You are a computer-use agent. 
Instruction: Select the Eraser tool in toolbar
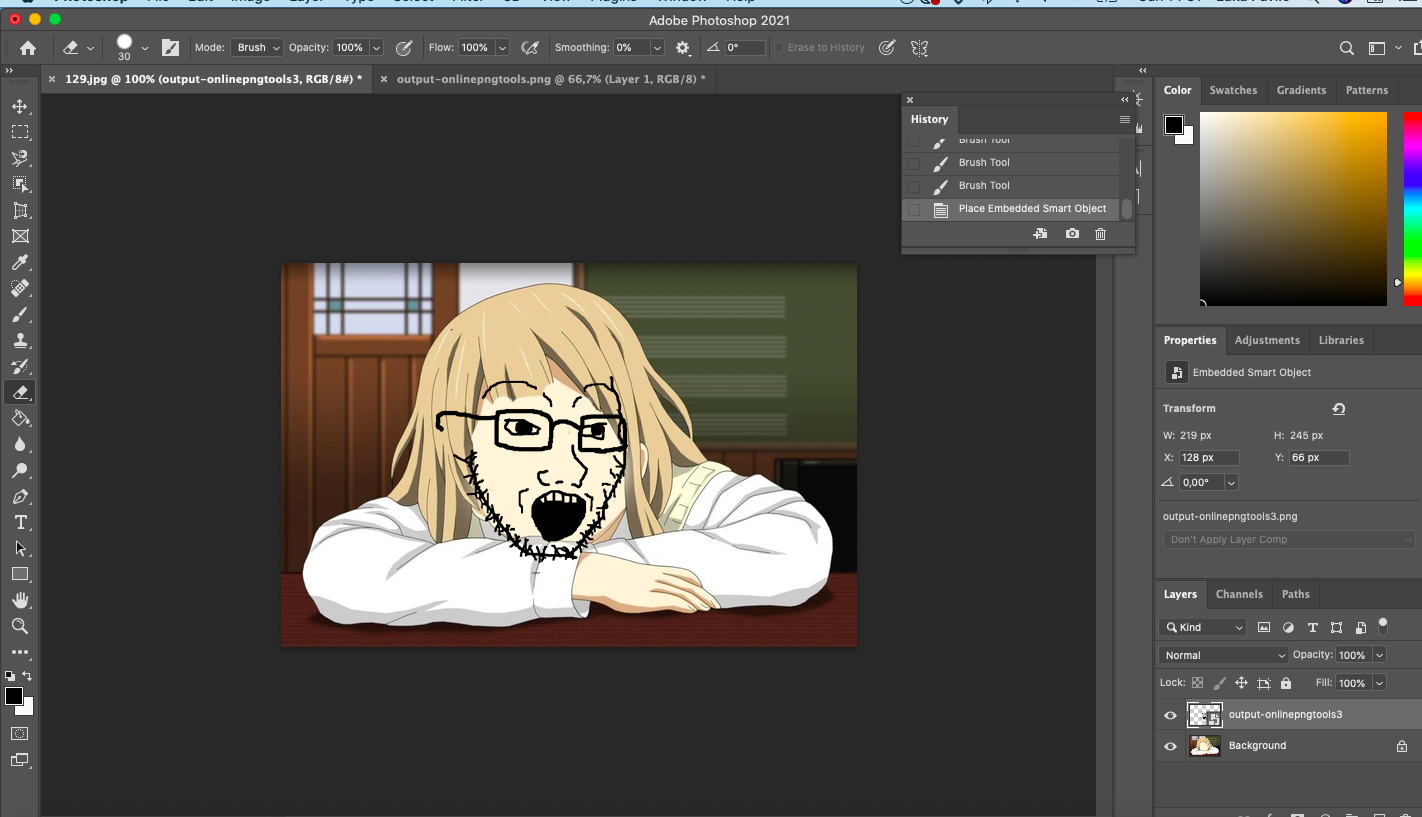[20, 392]
